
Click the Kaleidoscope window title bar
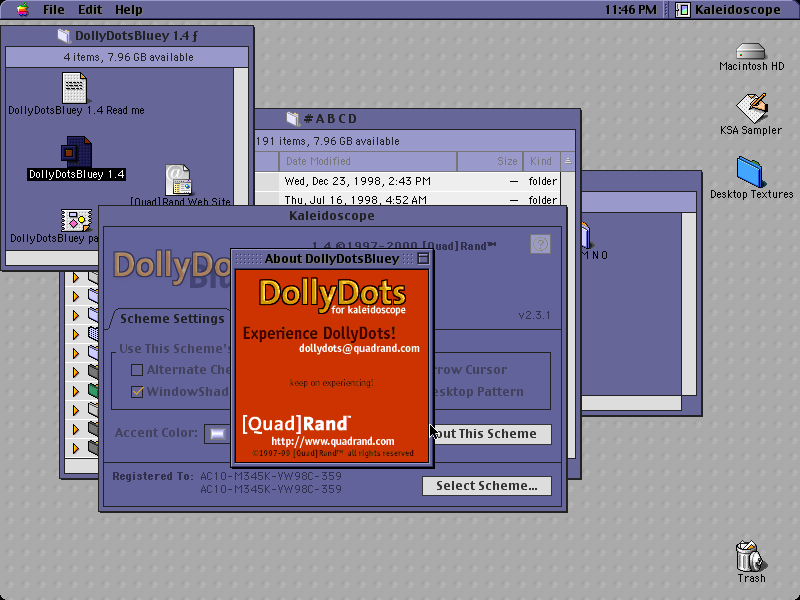(x=332, y=215)
